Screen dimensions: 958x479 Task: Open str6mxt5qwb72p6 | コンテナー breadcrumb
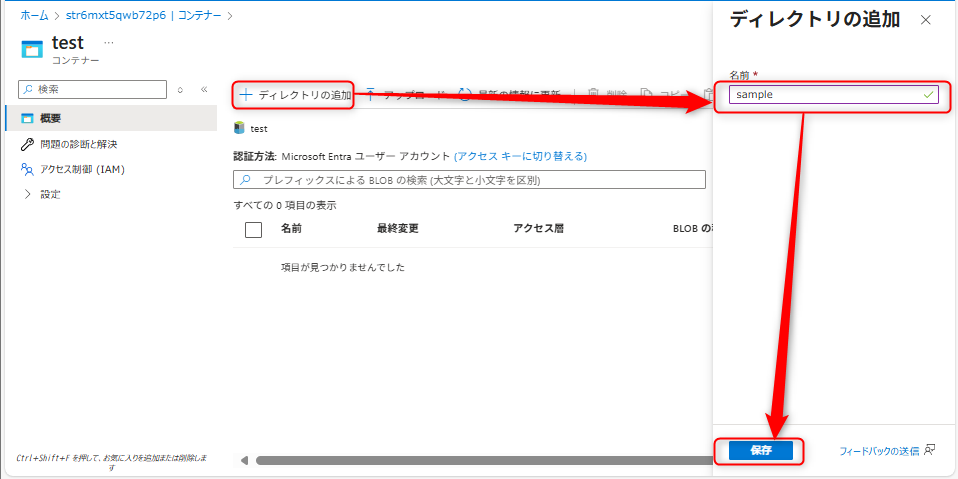pos(144,16)
